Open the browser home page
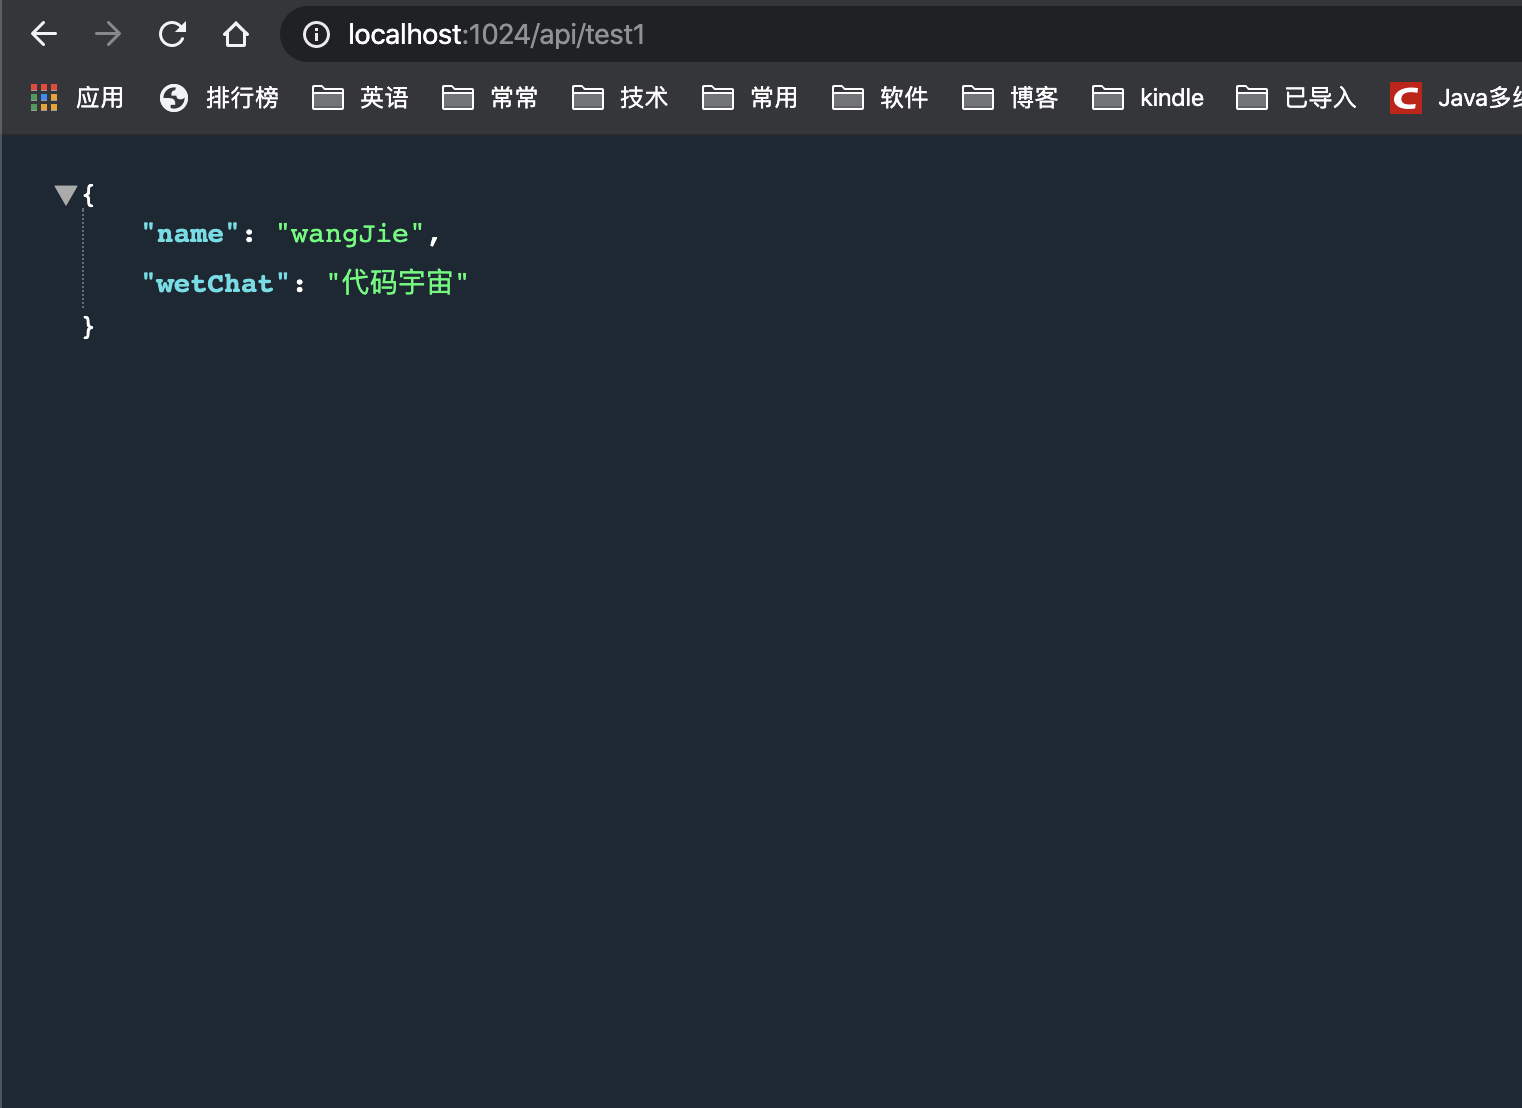 [x=236, y=34]
